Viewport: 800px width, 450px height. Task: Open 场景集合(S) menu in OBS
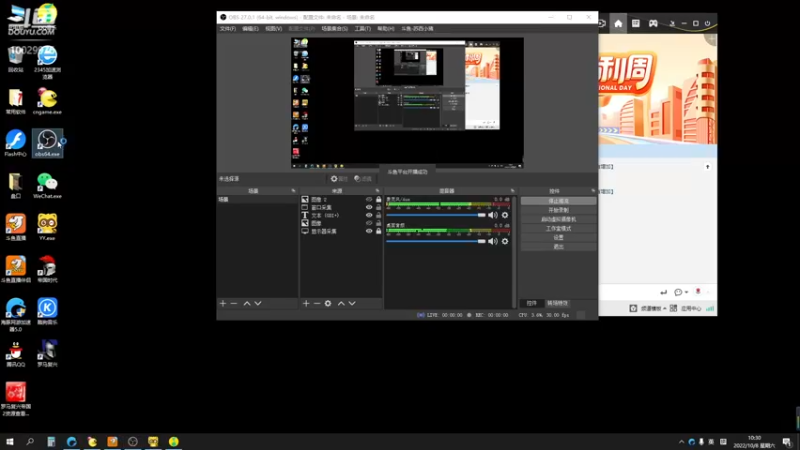(335, 29)
